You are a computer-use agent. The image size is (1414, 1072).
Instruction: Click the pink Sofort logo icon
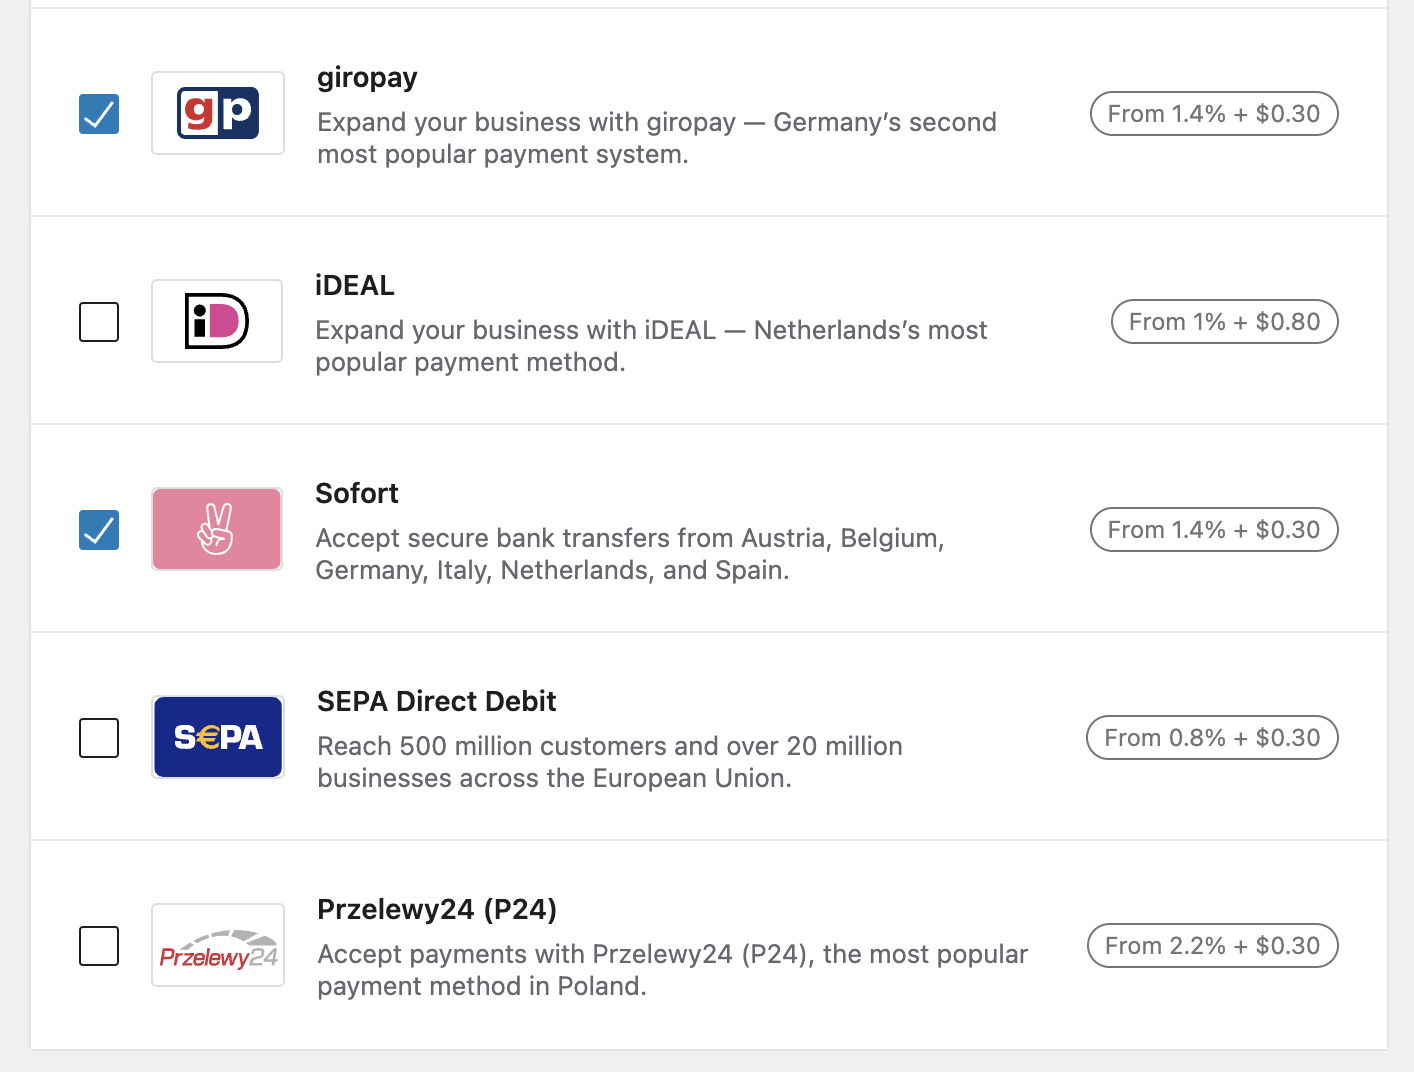pyautogui.click(x=217, y=529)
